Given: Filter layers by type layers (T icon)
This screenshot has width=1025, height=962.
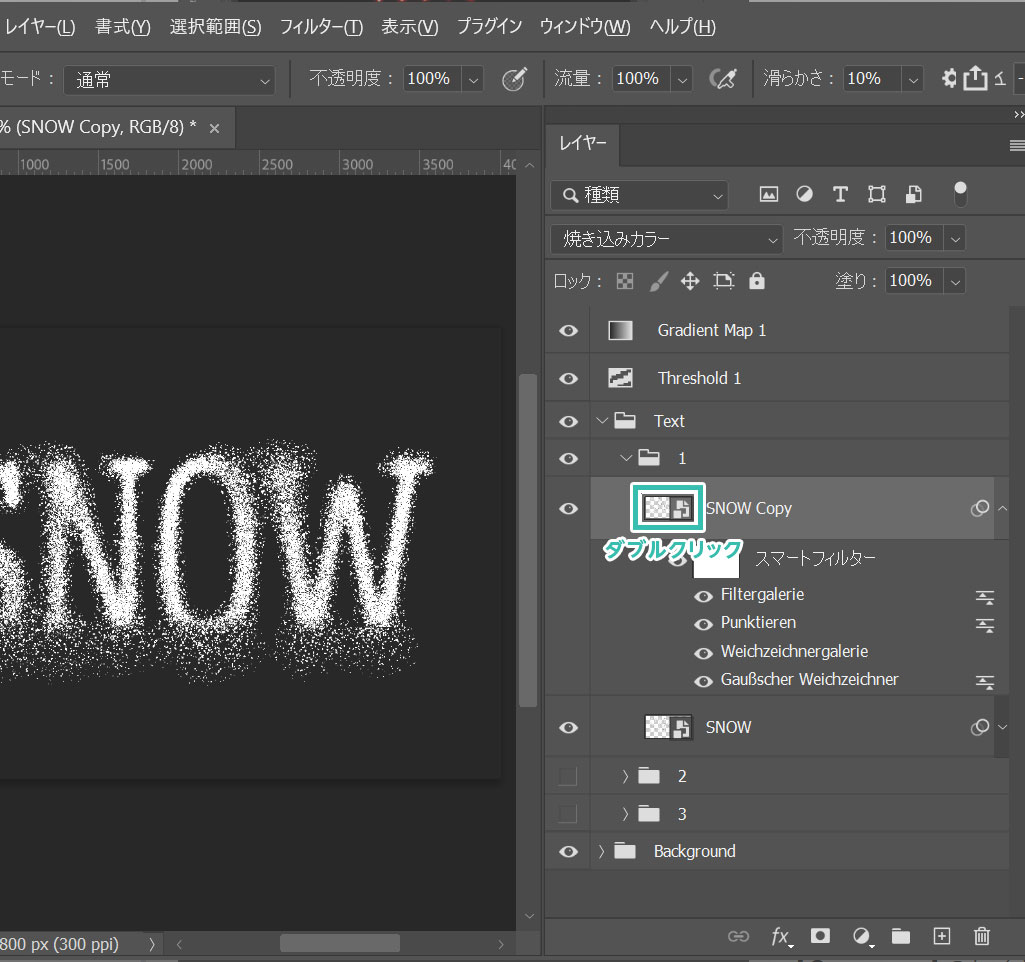Looking at the screenshot, I should click(x=840, y=194).
